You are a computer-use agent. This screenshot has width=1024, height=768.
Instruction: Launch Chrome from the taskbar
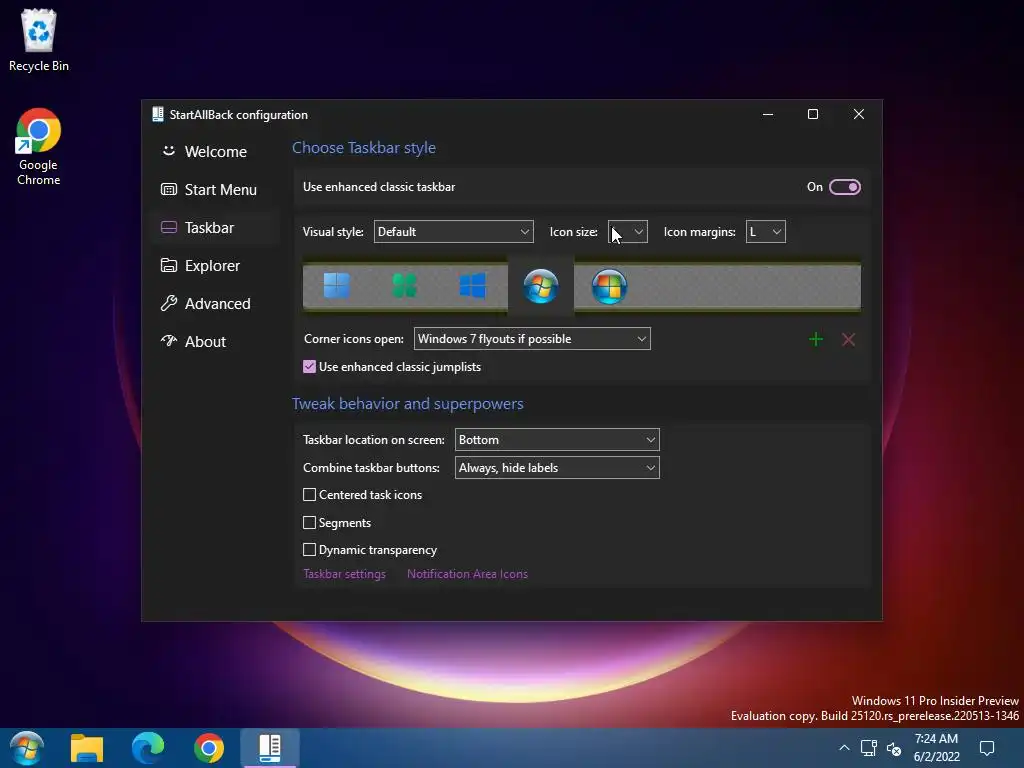208,748
